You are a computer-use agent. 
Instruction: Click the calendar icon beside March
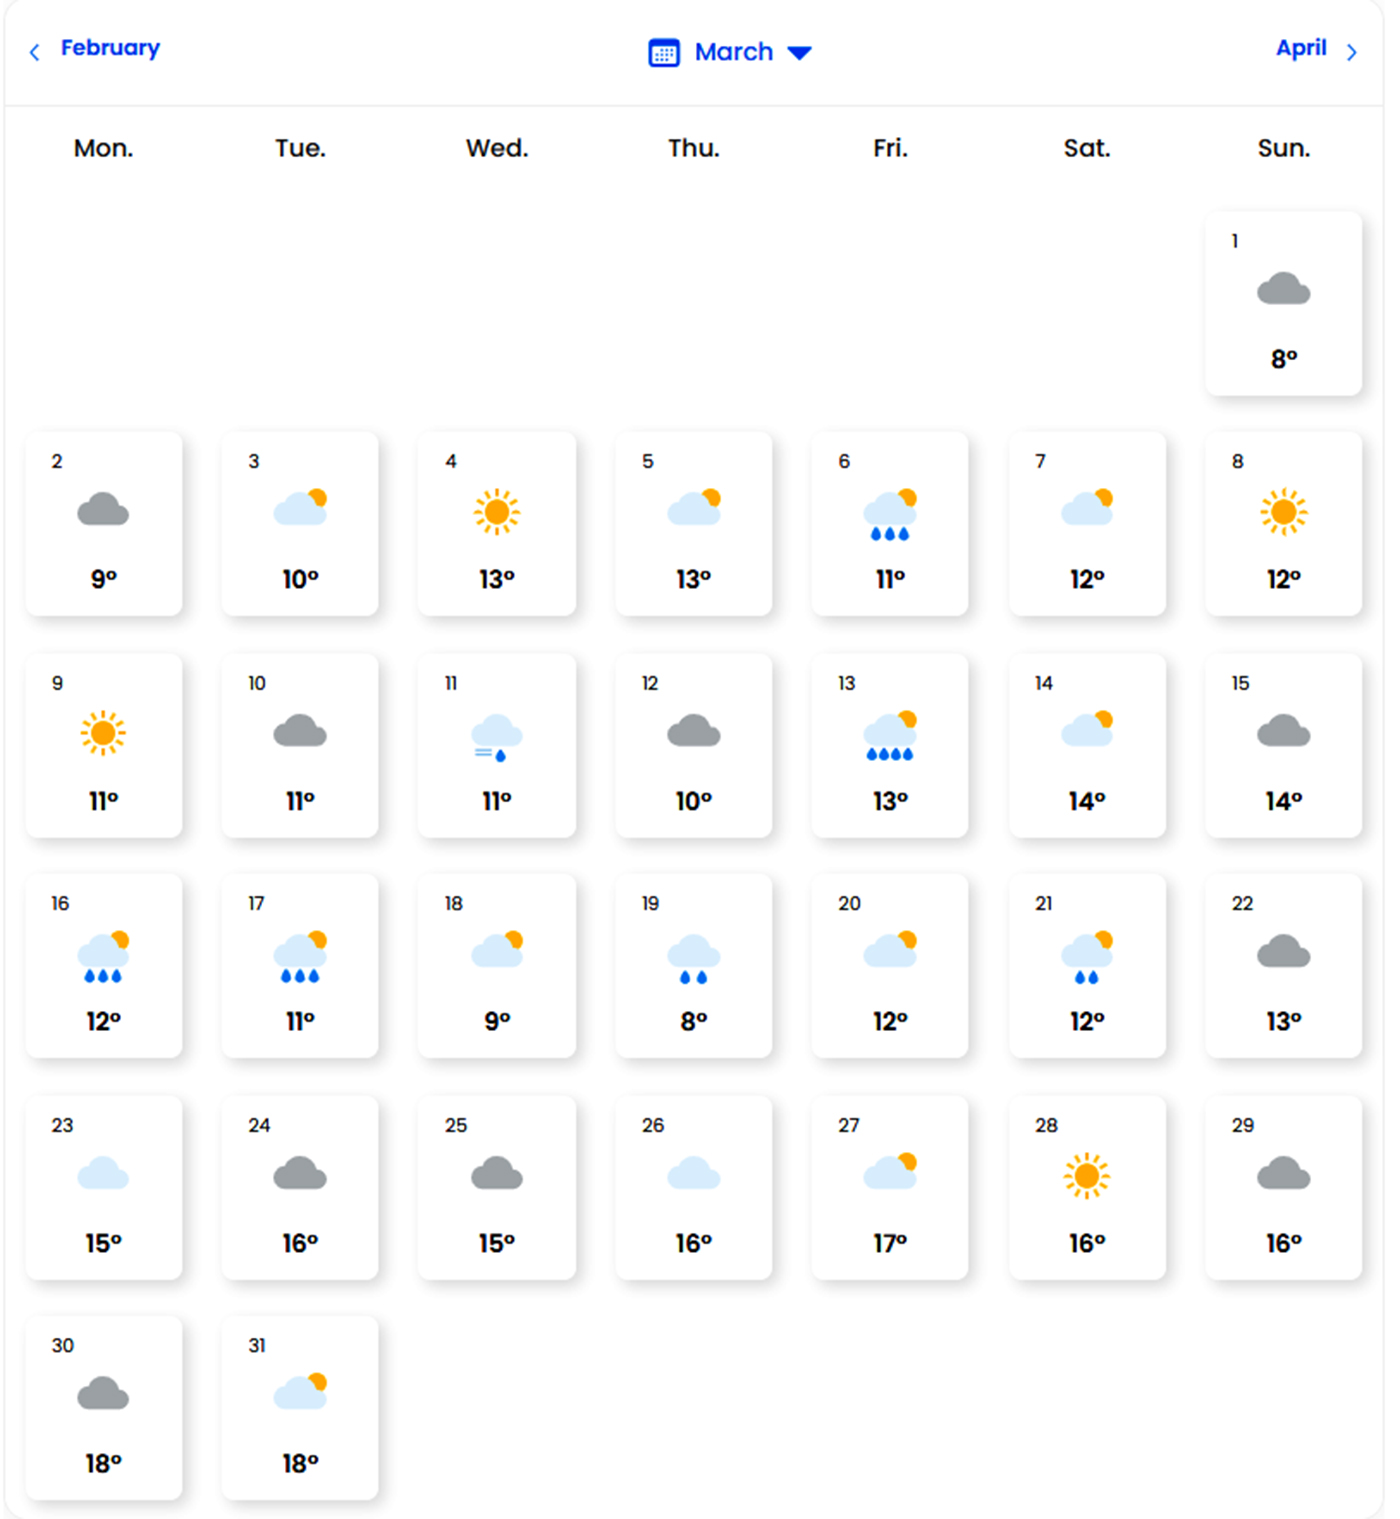(x=664, y=52)
